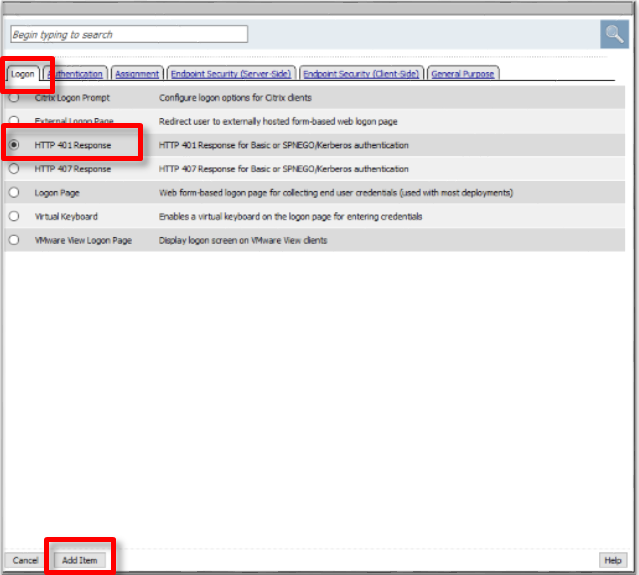This screenshot has width=639, height=575.
Task: Open Endpoint Security (Server-Side) tab
Action: pyautogui.click(x=231, y=74)
